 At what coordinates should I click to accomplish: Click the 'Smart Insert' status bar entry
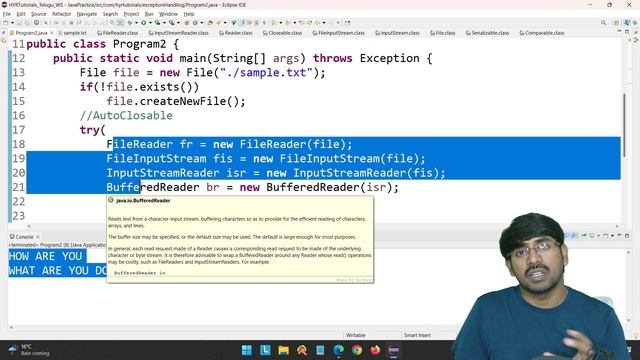pyautogui.click(x=417, y=335)
